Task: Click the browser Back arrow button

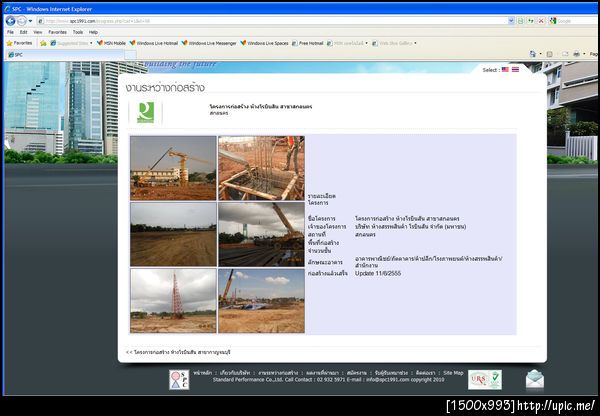Action: pos(10,21)
